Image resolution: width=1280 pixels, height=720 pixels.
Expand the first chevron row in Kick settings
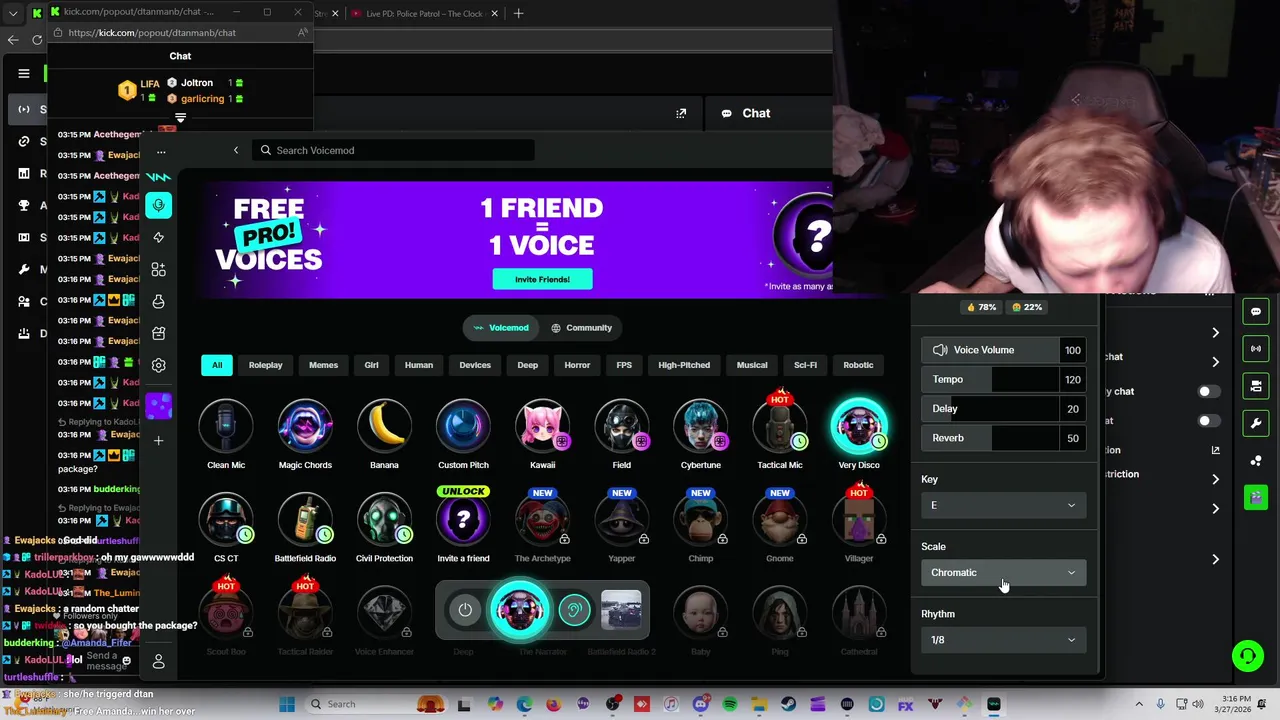[x=1215, y=333]
